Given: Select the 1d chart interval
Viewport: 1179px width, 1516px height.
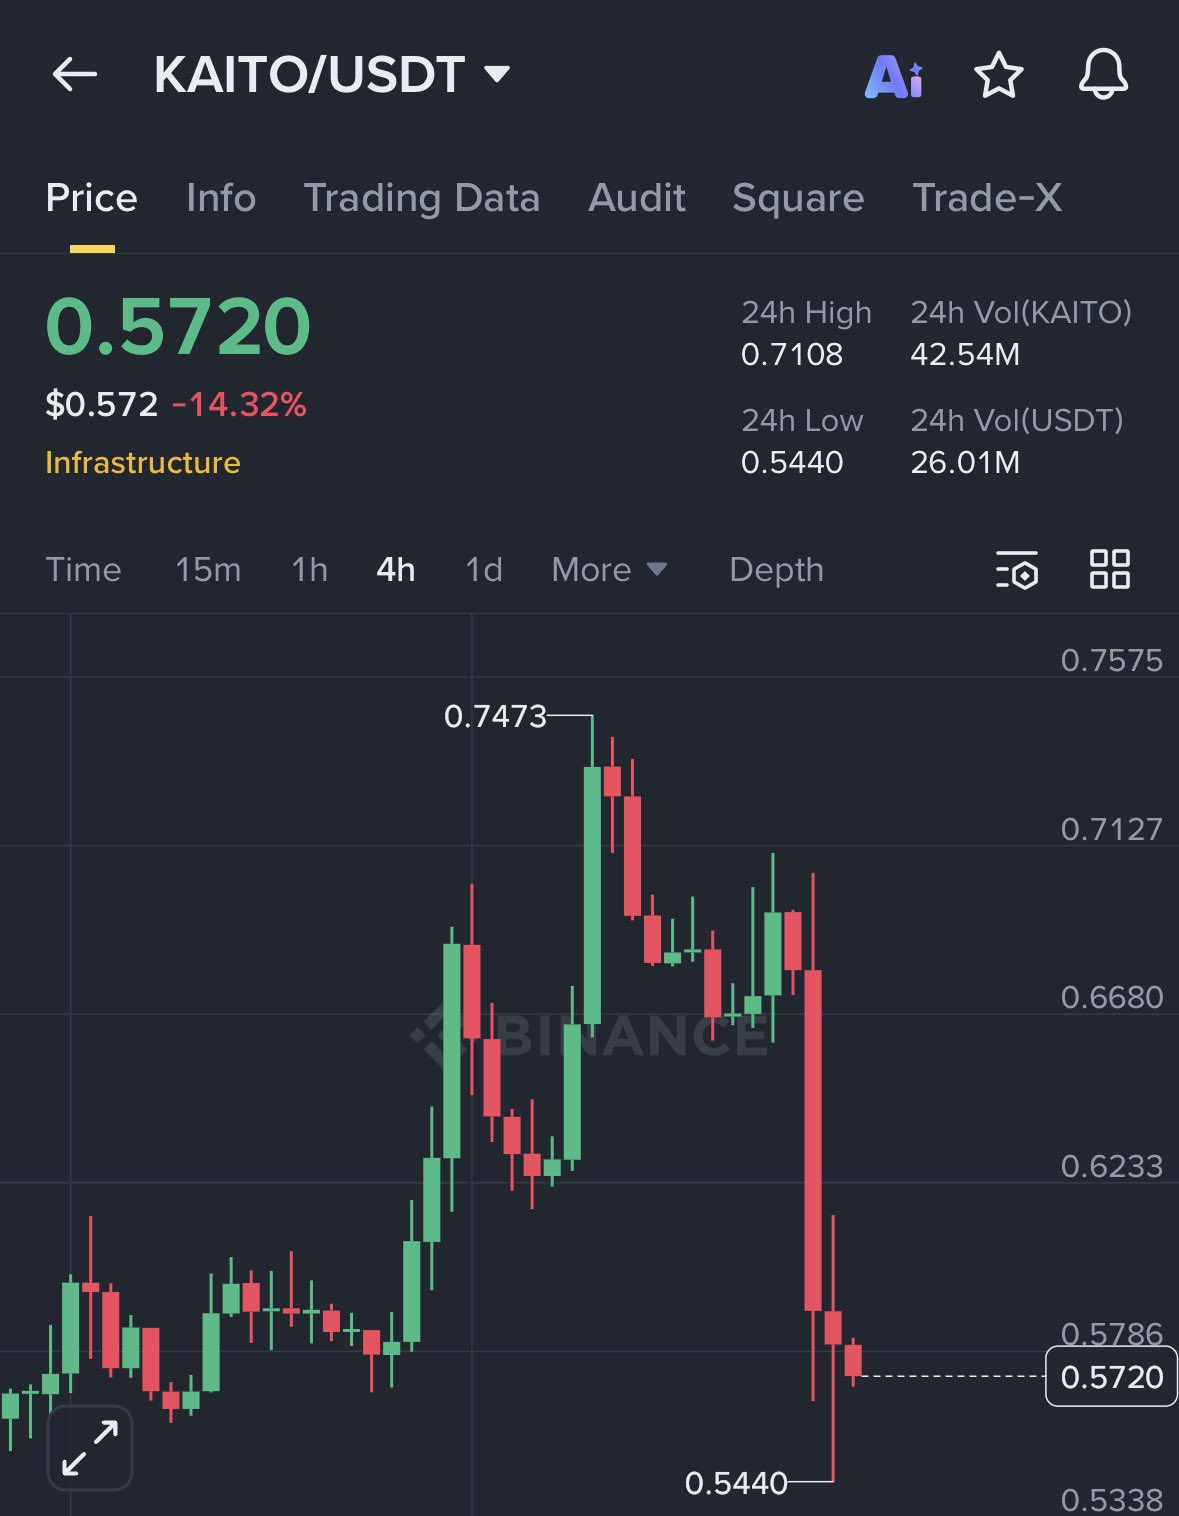Looking at the screenshot, I should click(x=484, y=570).
